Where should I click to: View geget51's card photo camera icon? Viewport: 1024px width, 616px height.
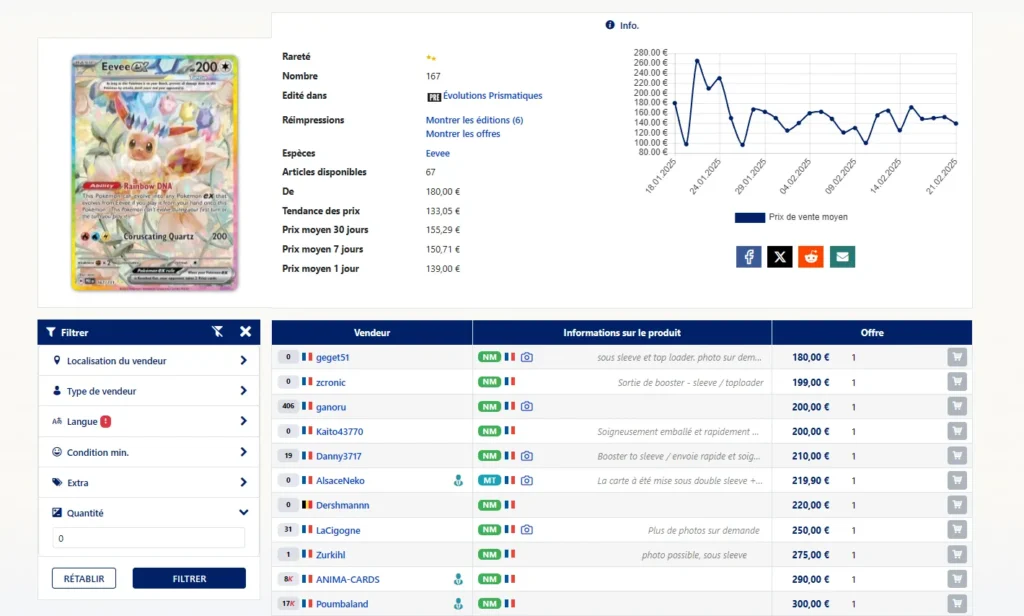pyautogui.click(x=526, y=357)
